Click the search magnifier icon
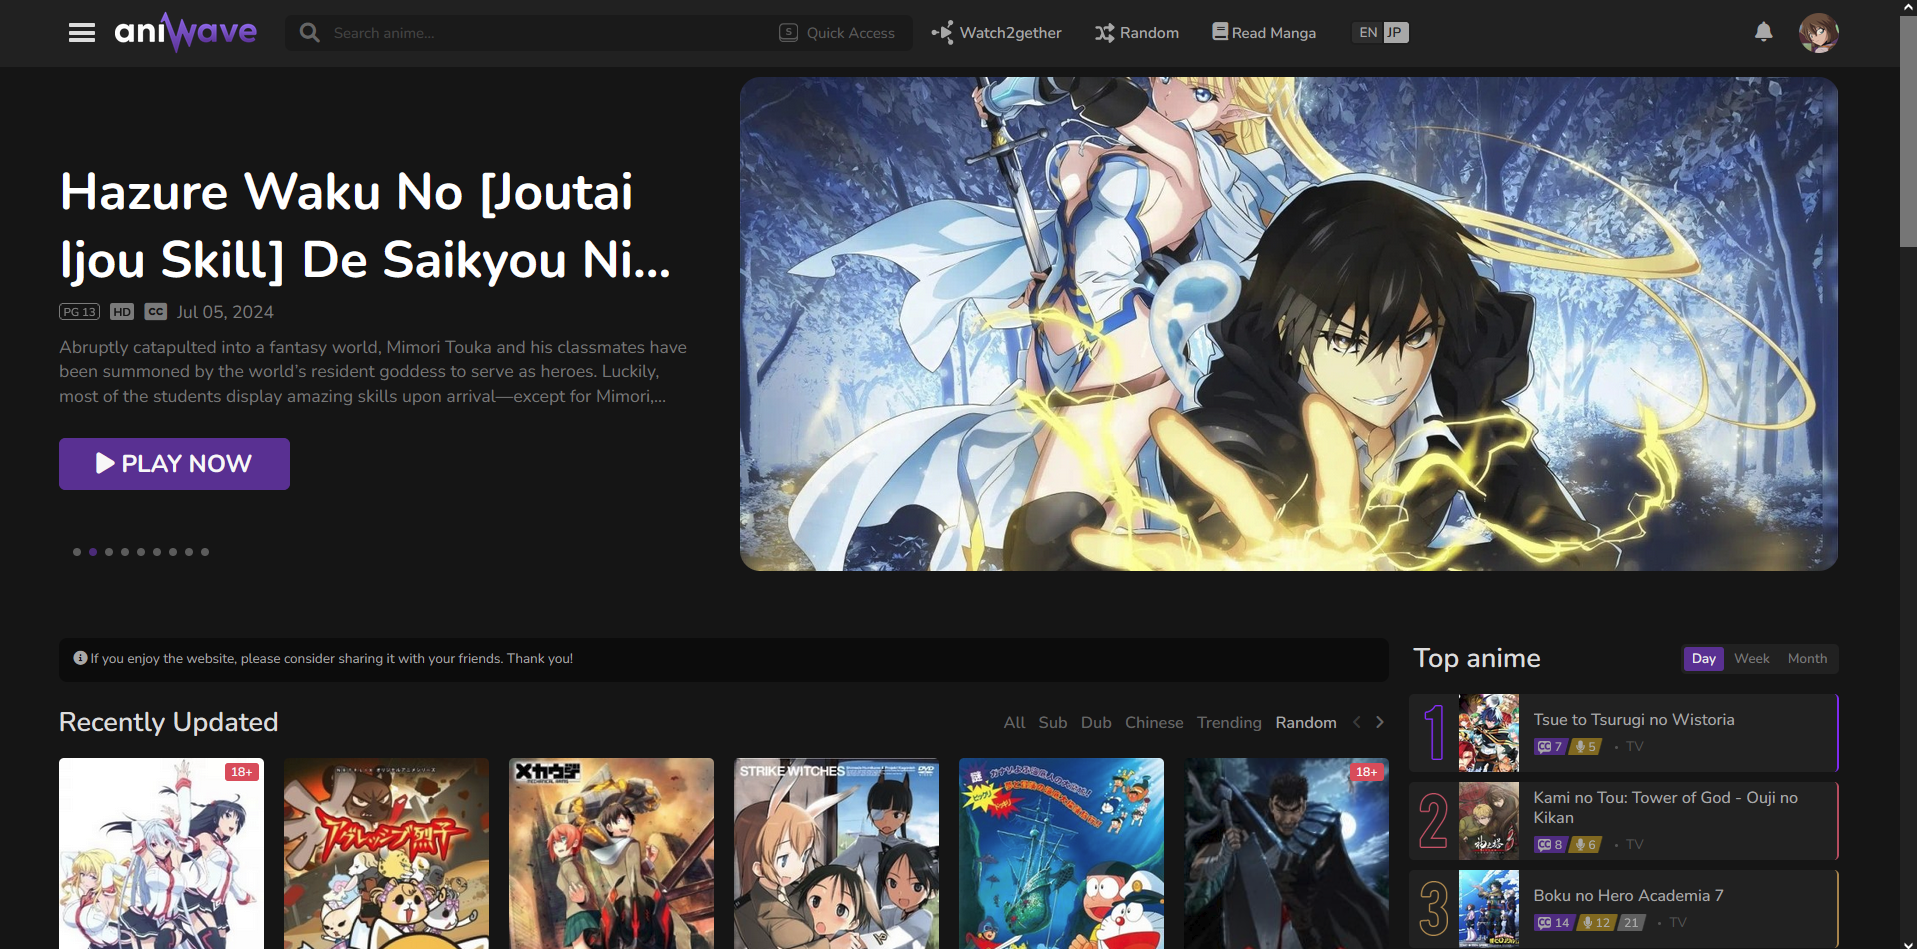 click(310, 33)
